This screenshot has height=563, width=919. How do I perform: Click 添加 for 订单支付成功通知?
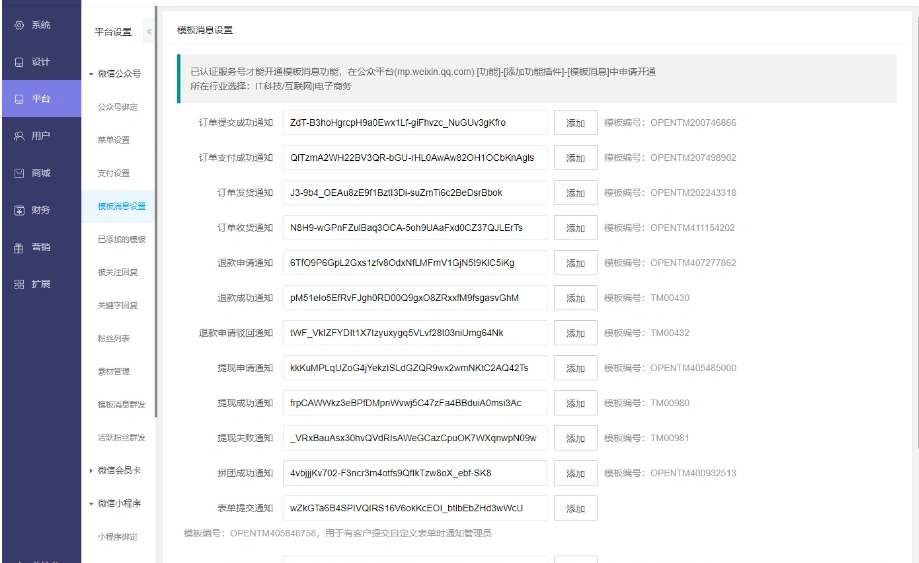click(576, 158)
